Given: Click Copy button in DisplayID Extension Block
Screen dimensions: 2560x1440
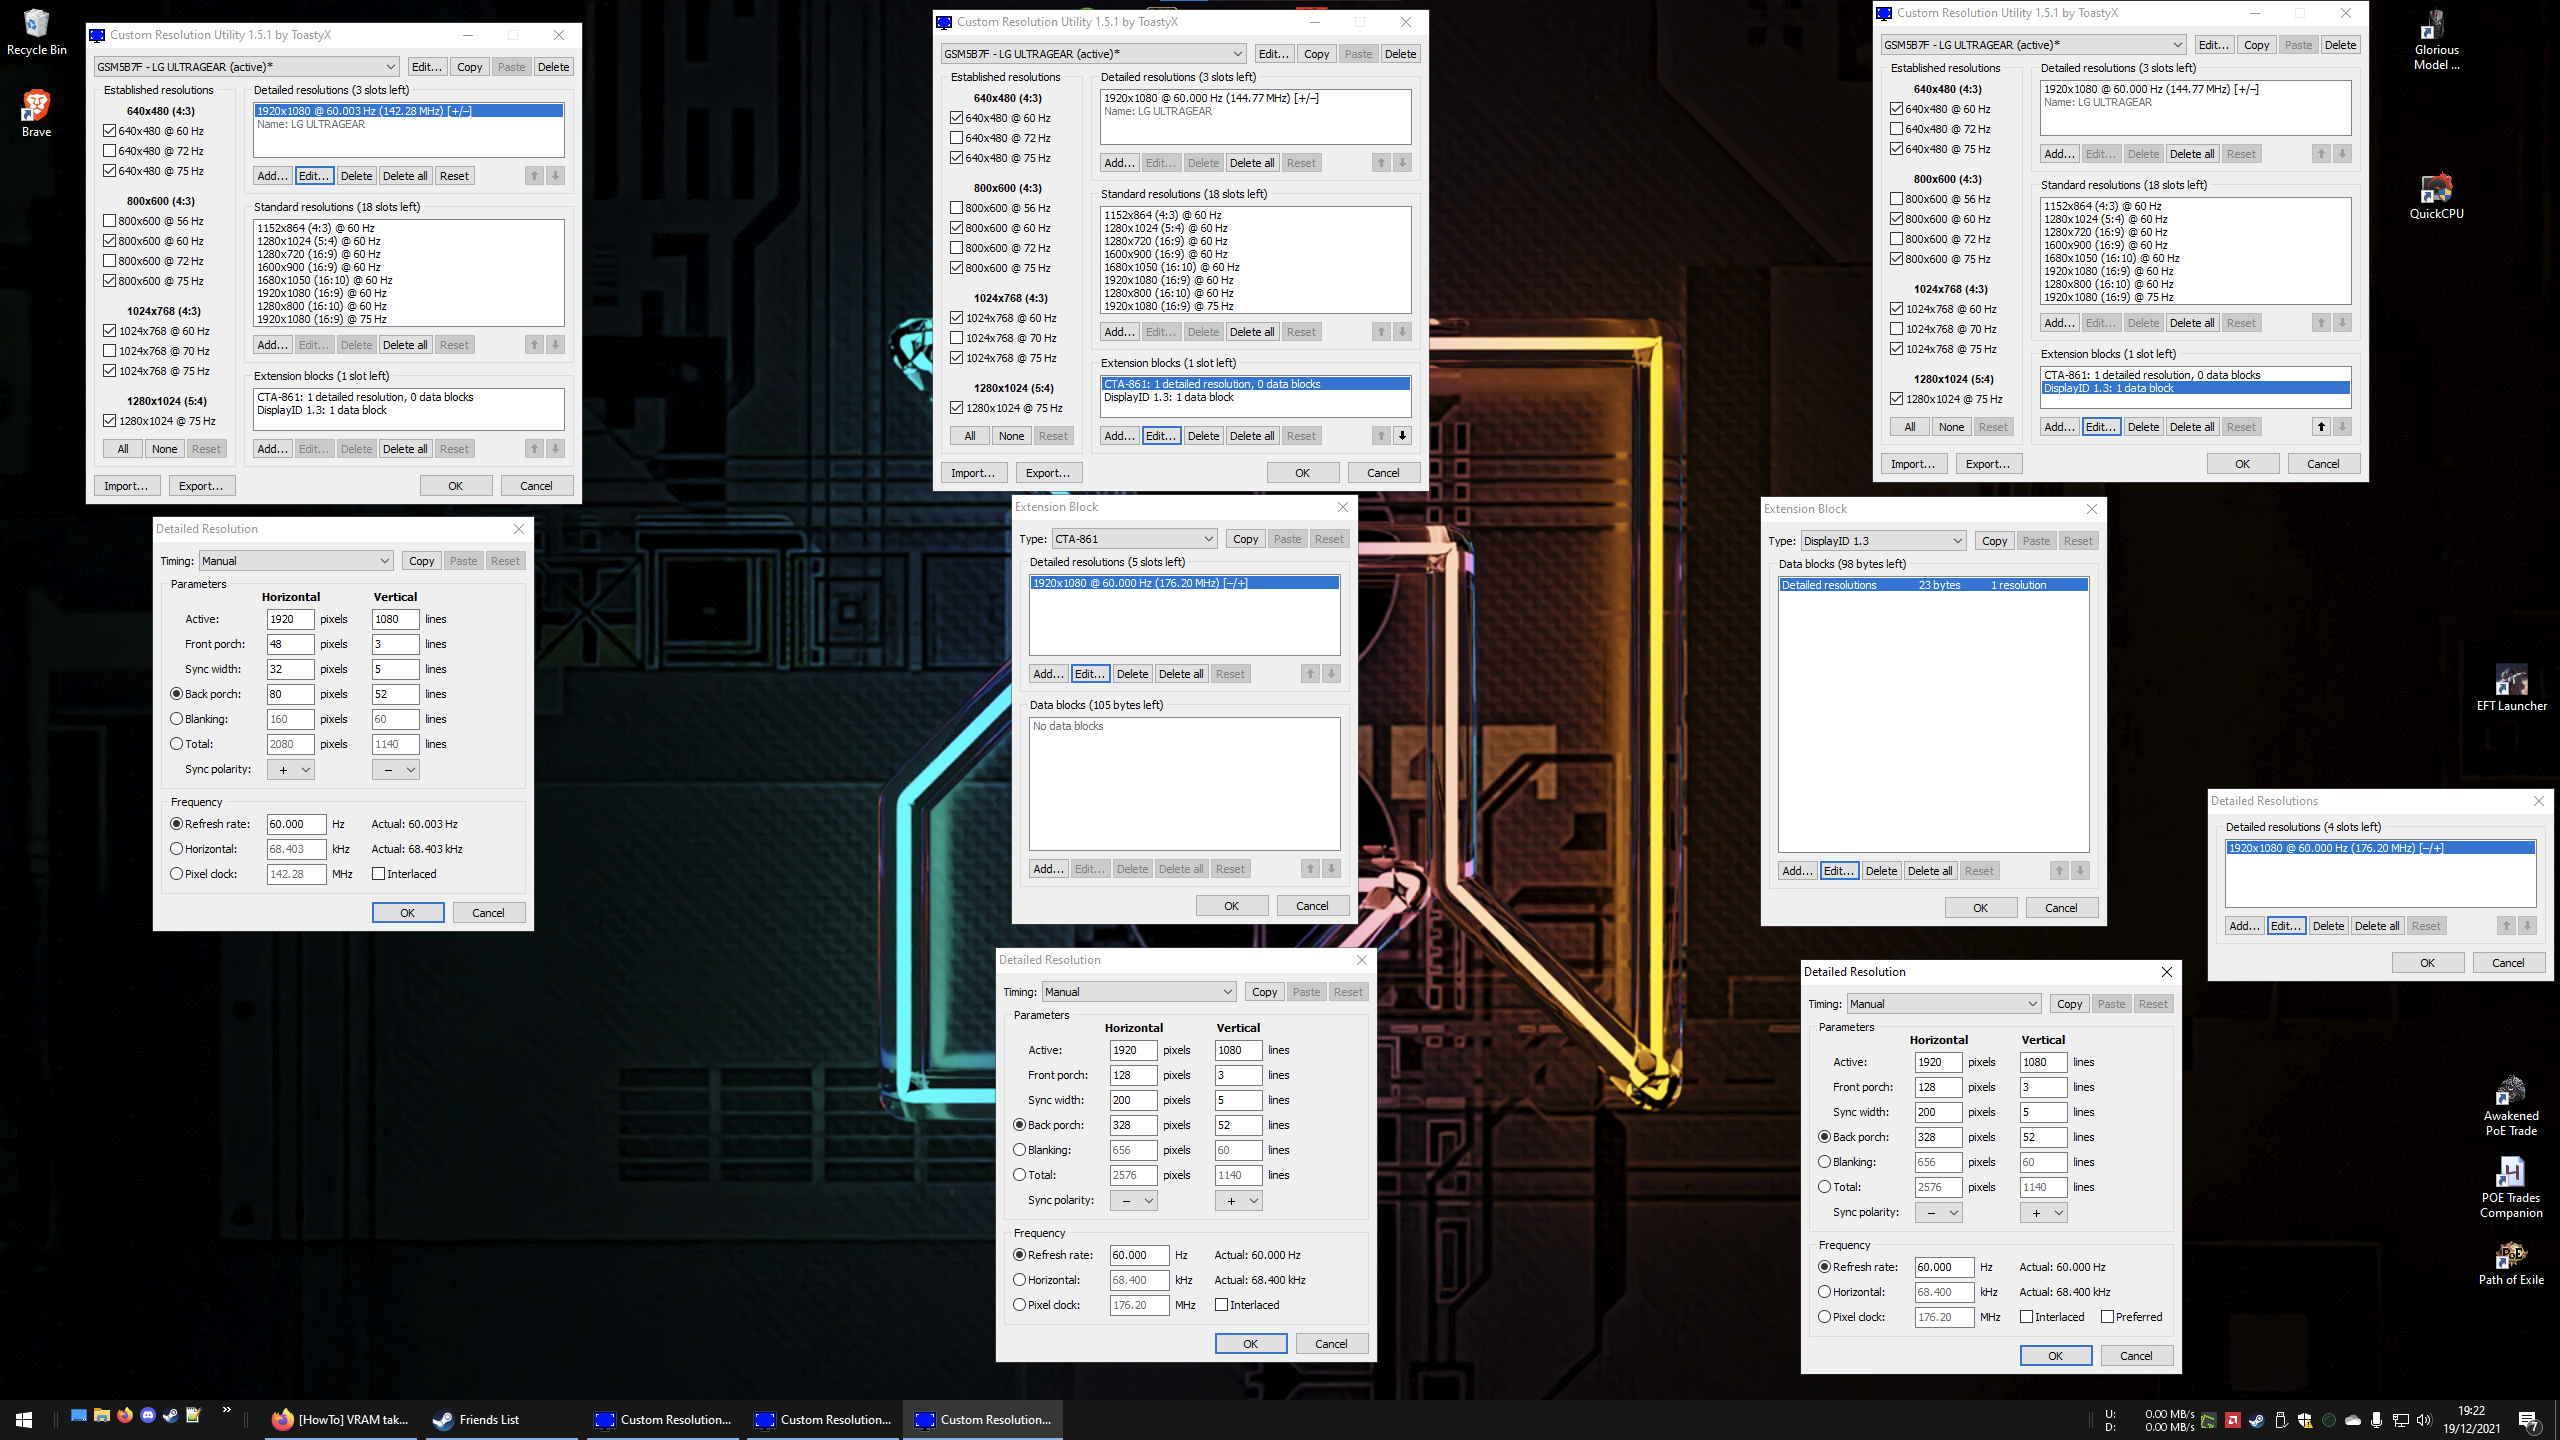Looking at the screenshot, I should point(1994,541).
